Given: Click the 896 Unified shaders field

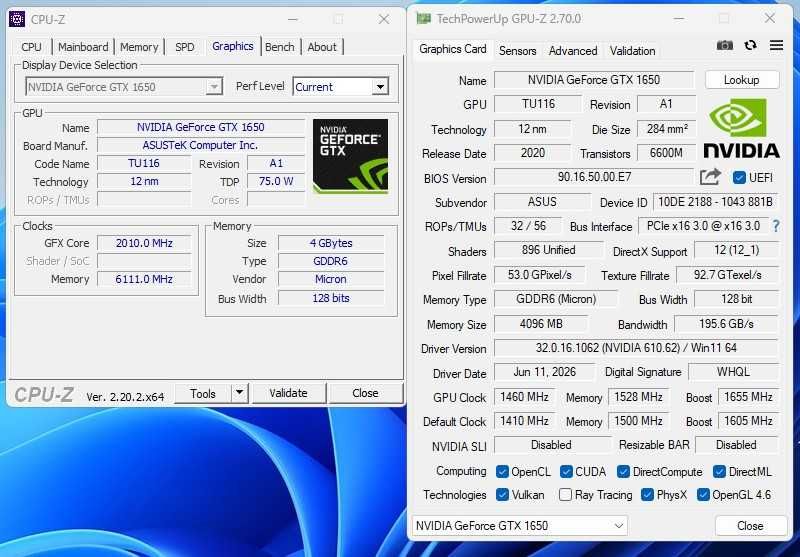Looking at the screenshot, I should [548, 250].
